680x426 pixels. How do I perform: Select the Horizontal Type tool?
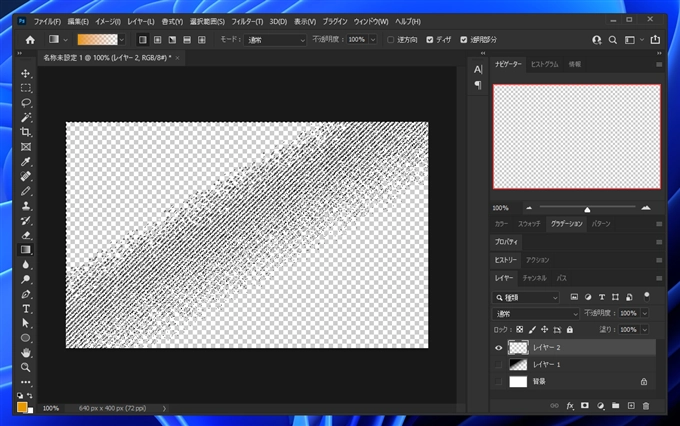(26, 309)
